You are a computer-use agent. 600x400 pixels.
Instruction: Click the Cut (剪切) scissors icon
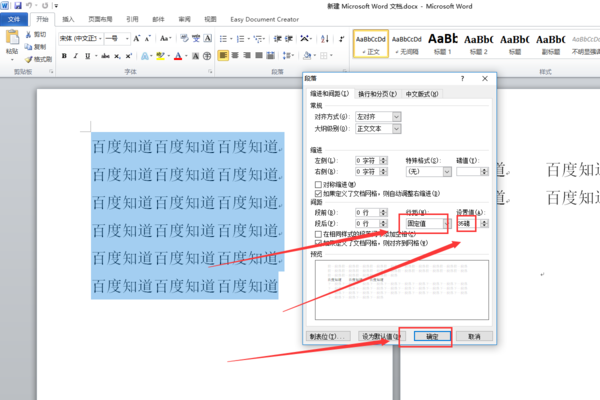[x=29, y=34]
